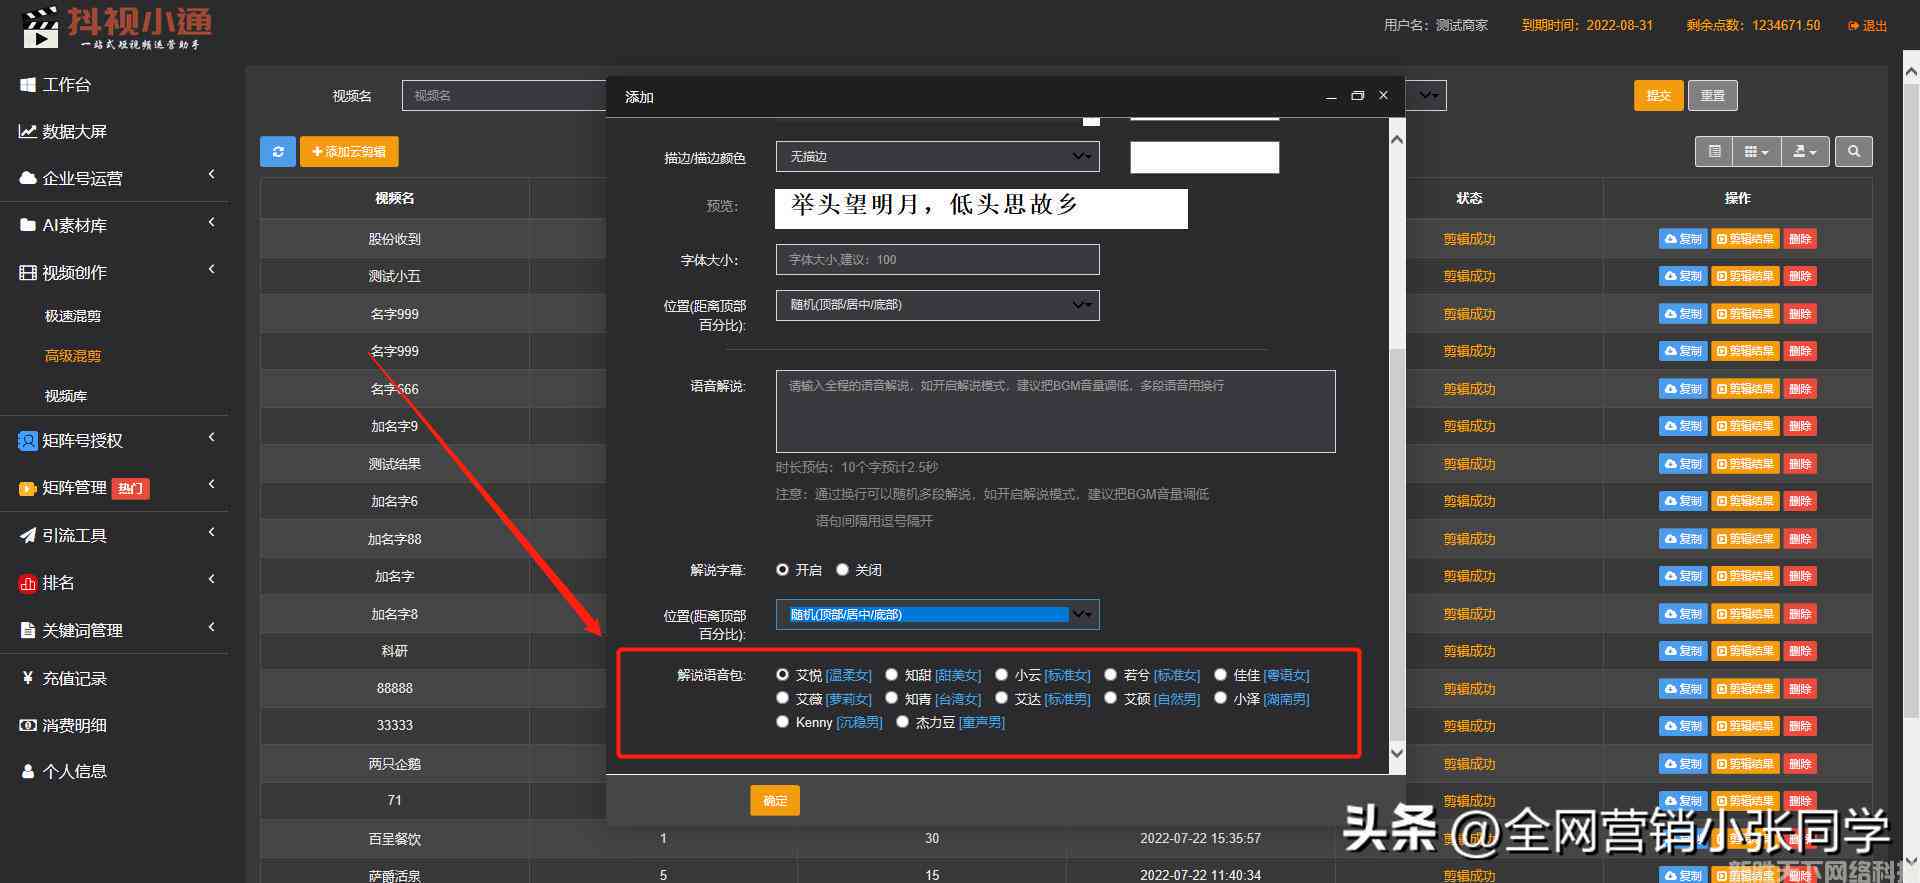Focus the 视频名 search input
Screen dimensions: 1920x883
[x=504, y=96]
